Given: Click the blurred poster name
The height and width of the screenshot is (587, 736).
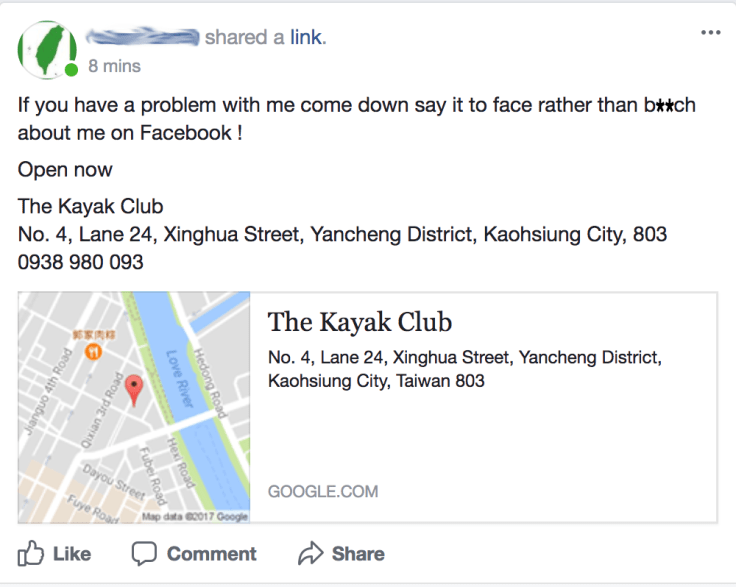Looking at the screenshot, I should click(x=143, y=38).
